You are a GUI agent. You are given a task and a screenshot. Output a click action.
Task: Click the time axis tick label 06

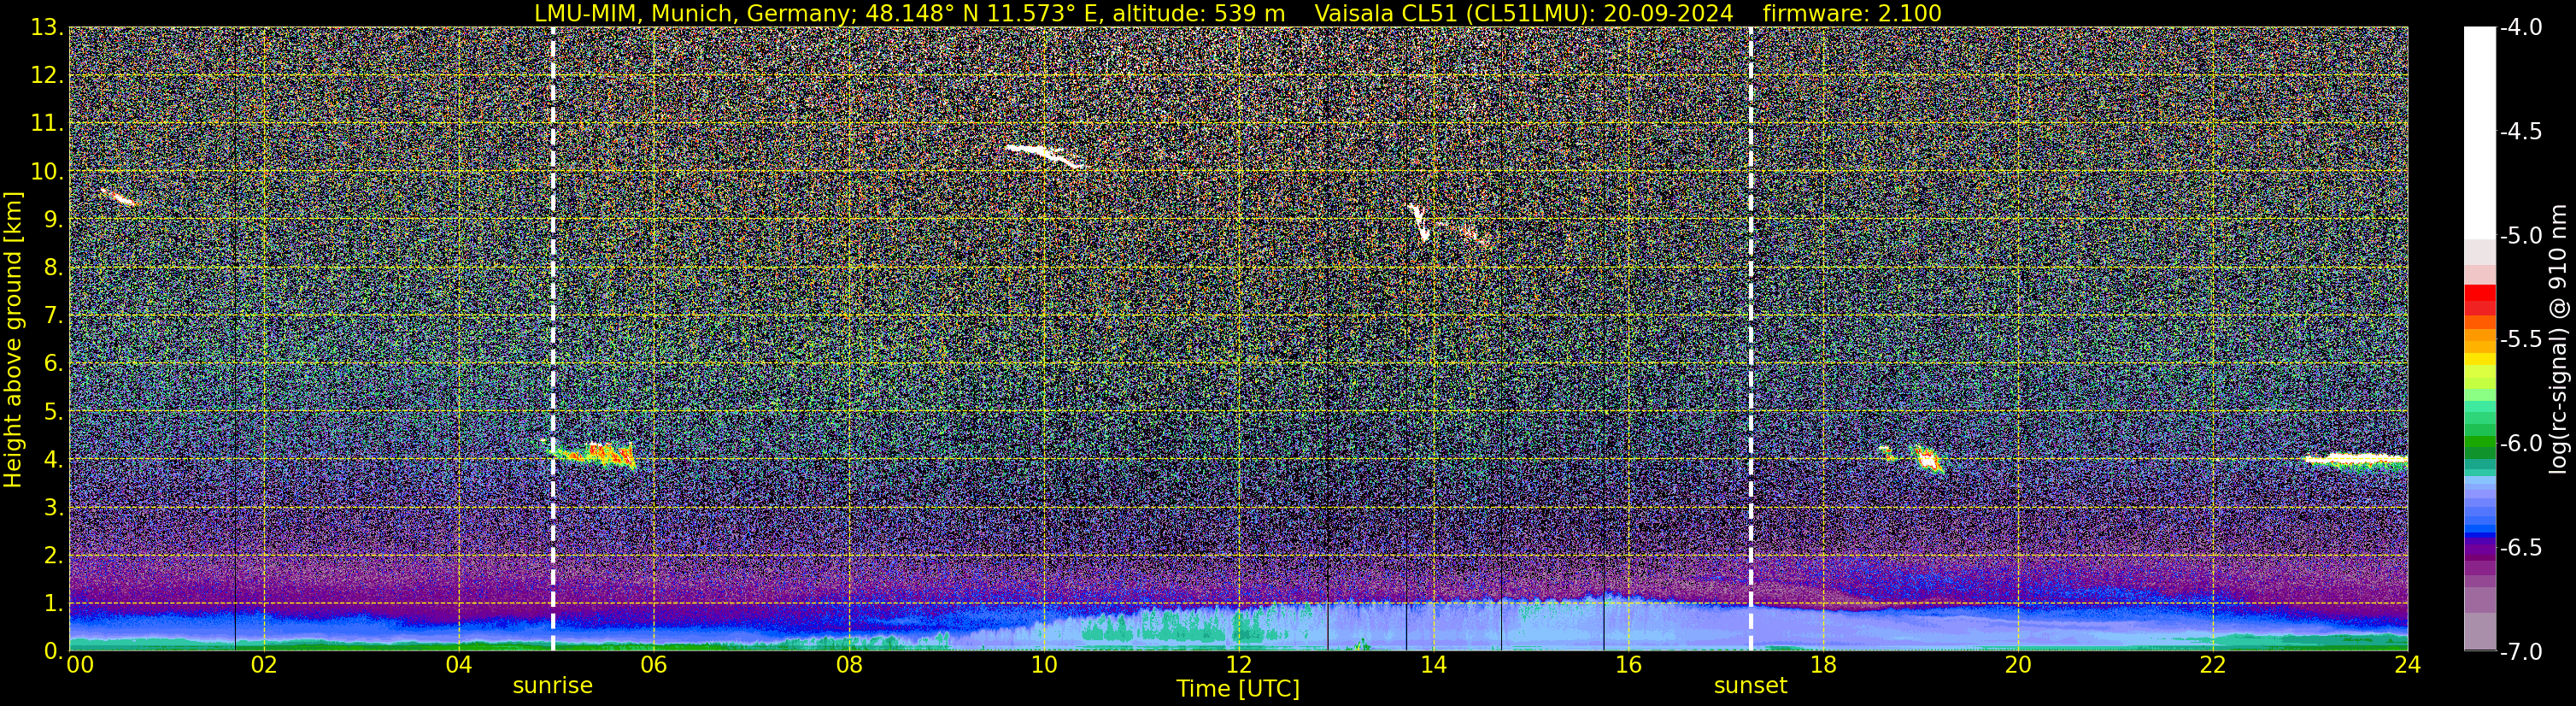pyautogui.click(x=653, y=665)
